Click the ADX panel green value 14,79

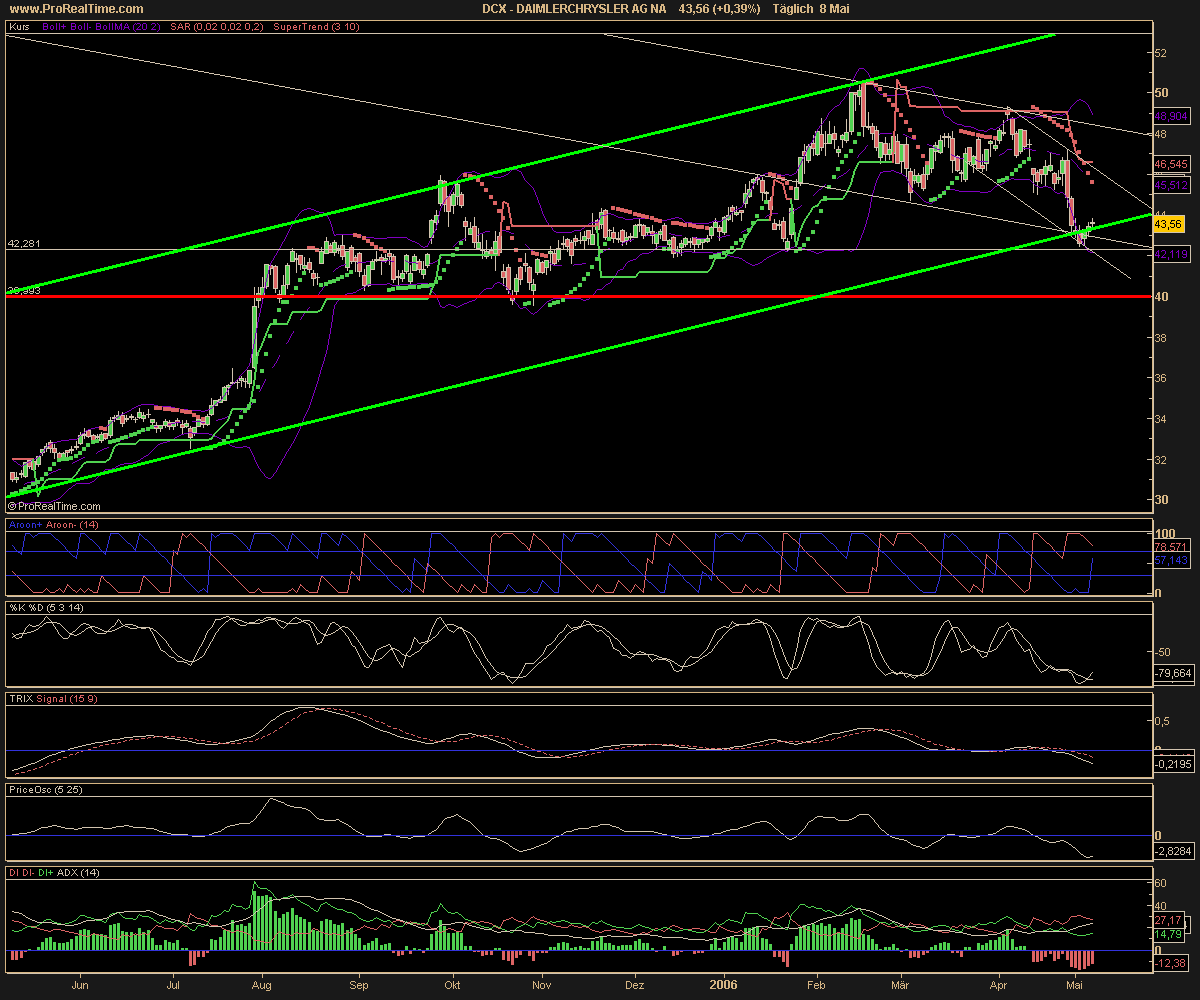coord(1168,934)
